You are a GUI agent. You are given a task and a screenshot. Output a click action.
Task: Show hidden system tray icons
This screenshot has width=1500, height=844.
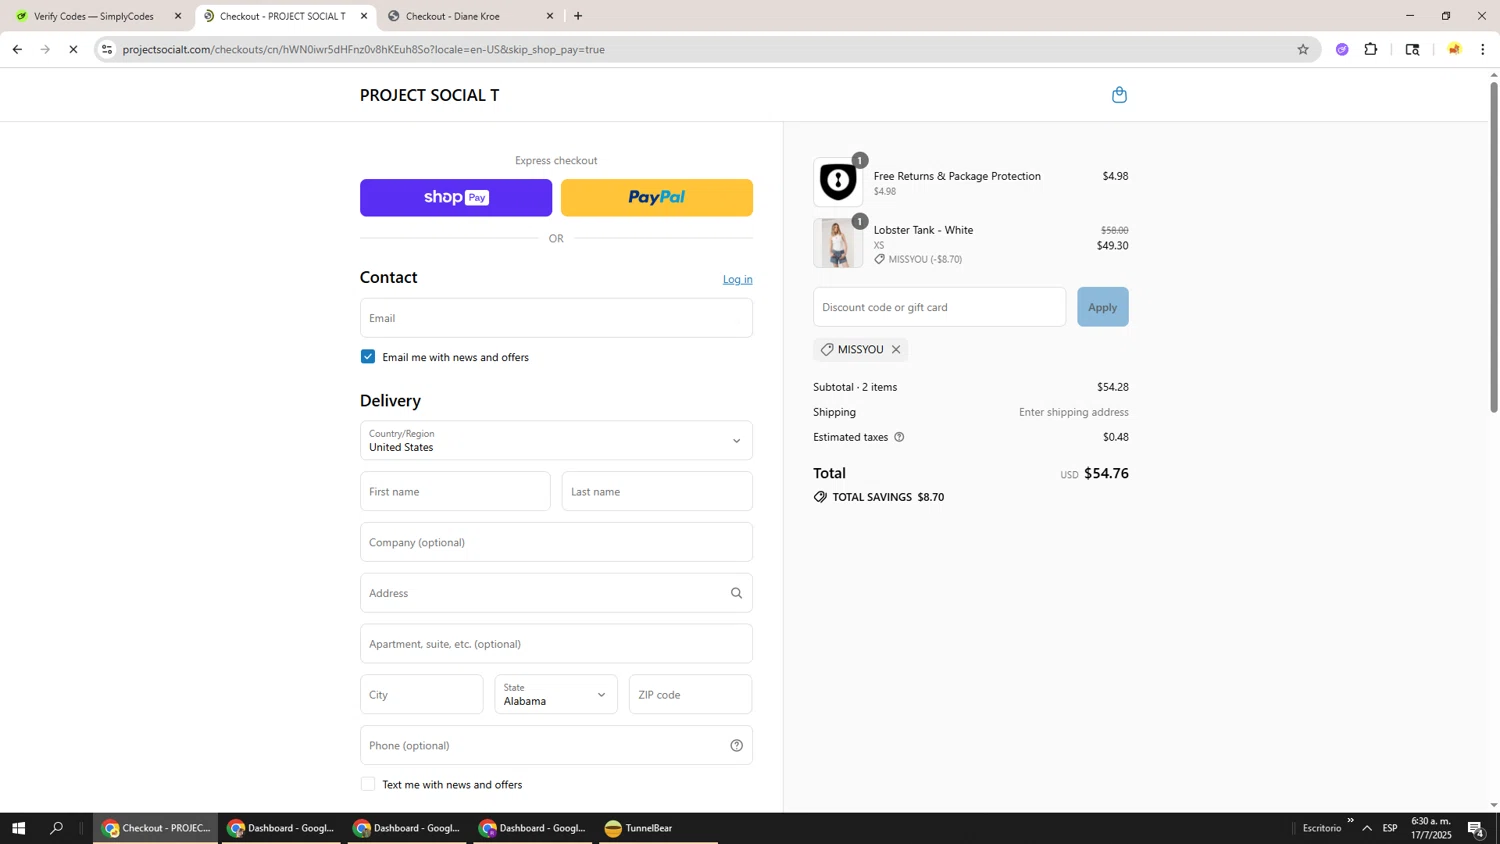[1367, 828]
